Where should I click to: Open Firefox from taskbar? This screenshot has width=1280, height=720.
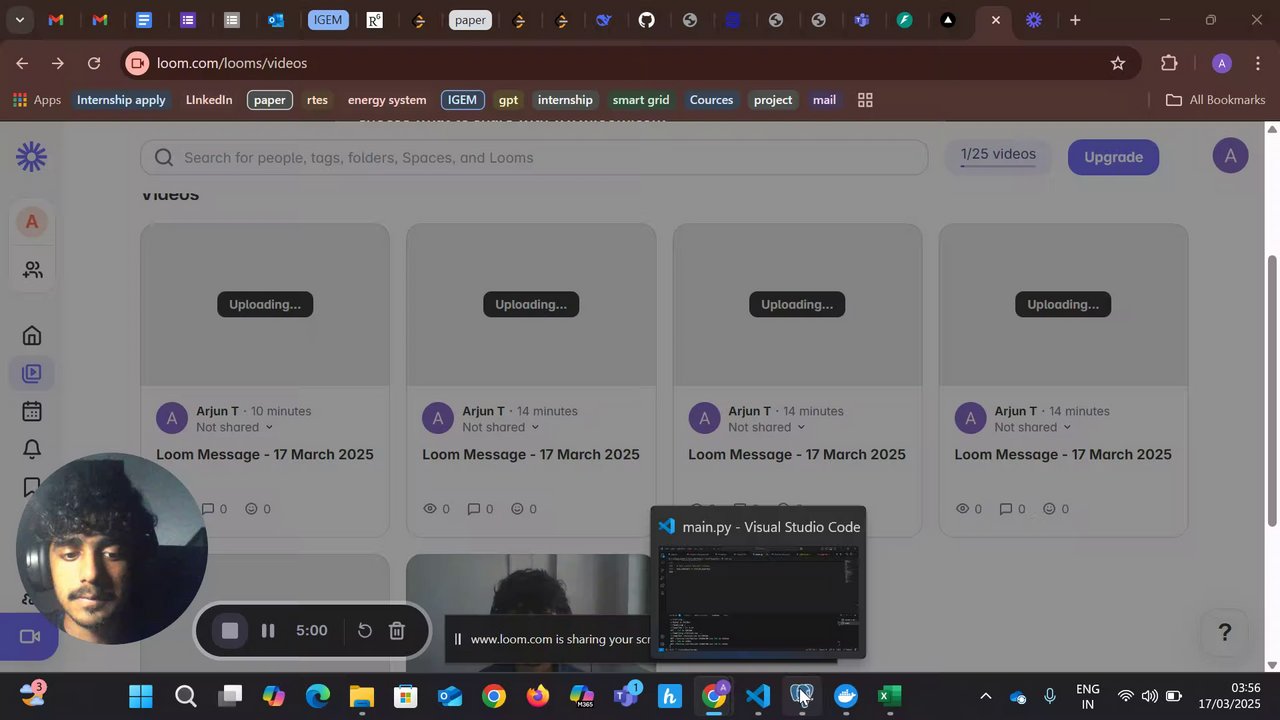[538, 696]
